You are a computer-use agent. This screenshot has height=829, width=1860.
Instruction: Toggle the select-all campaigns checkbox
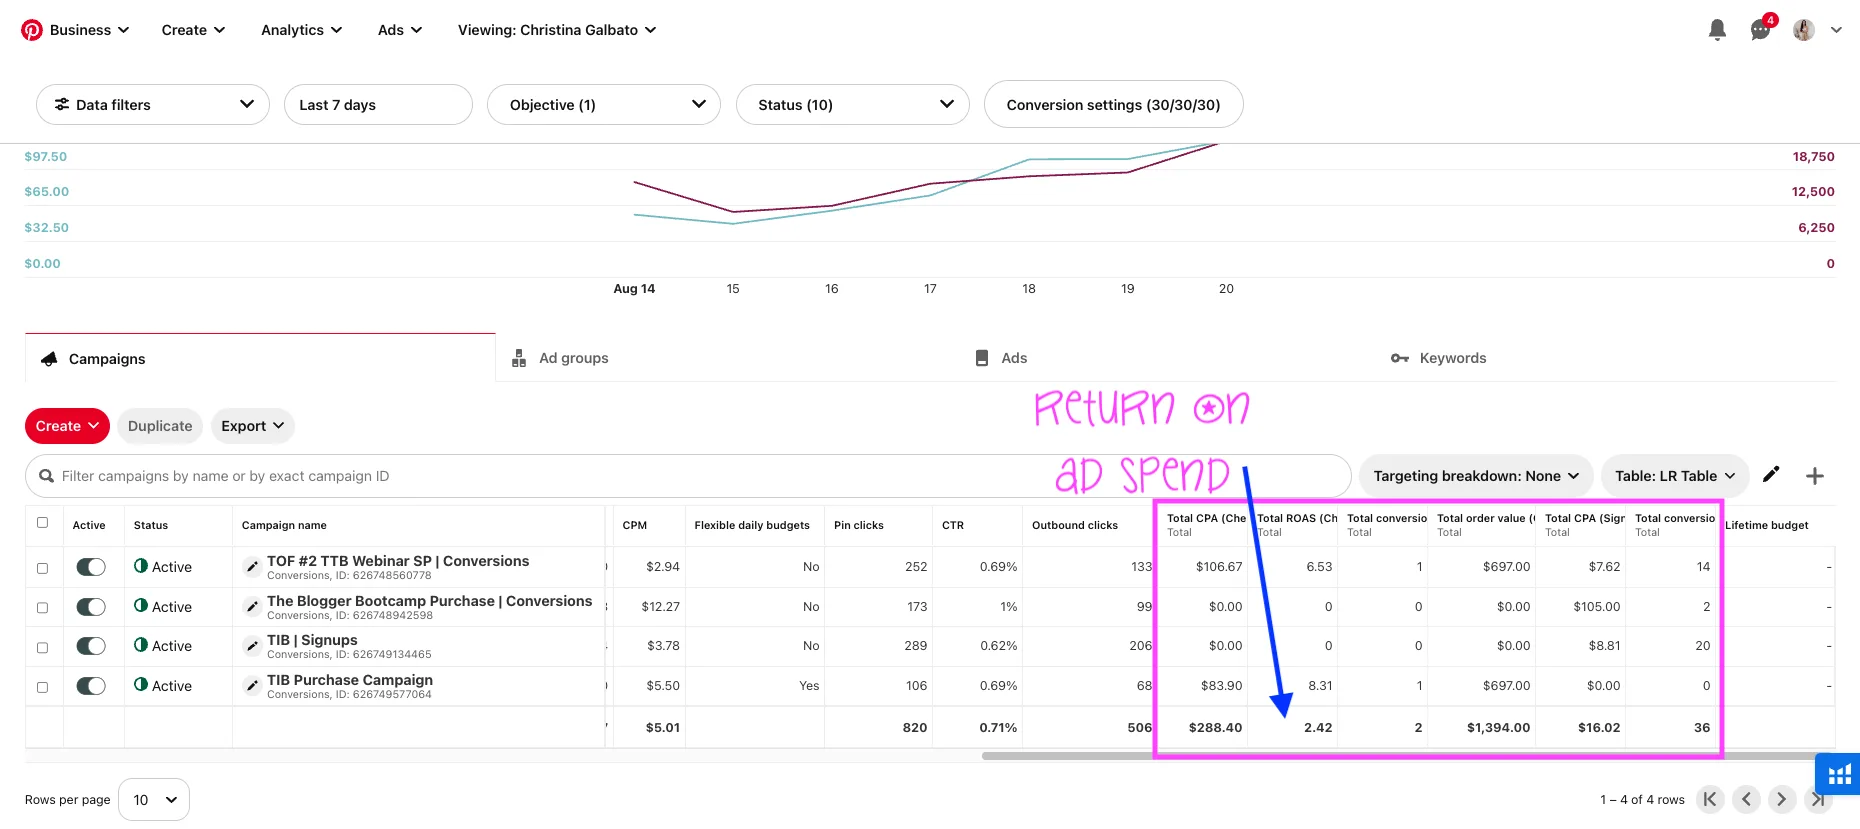42,522
